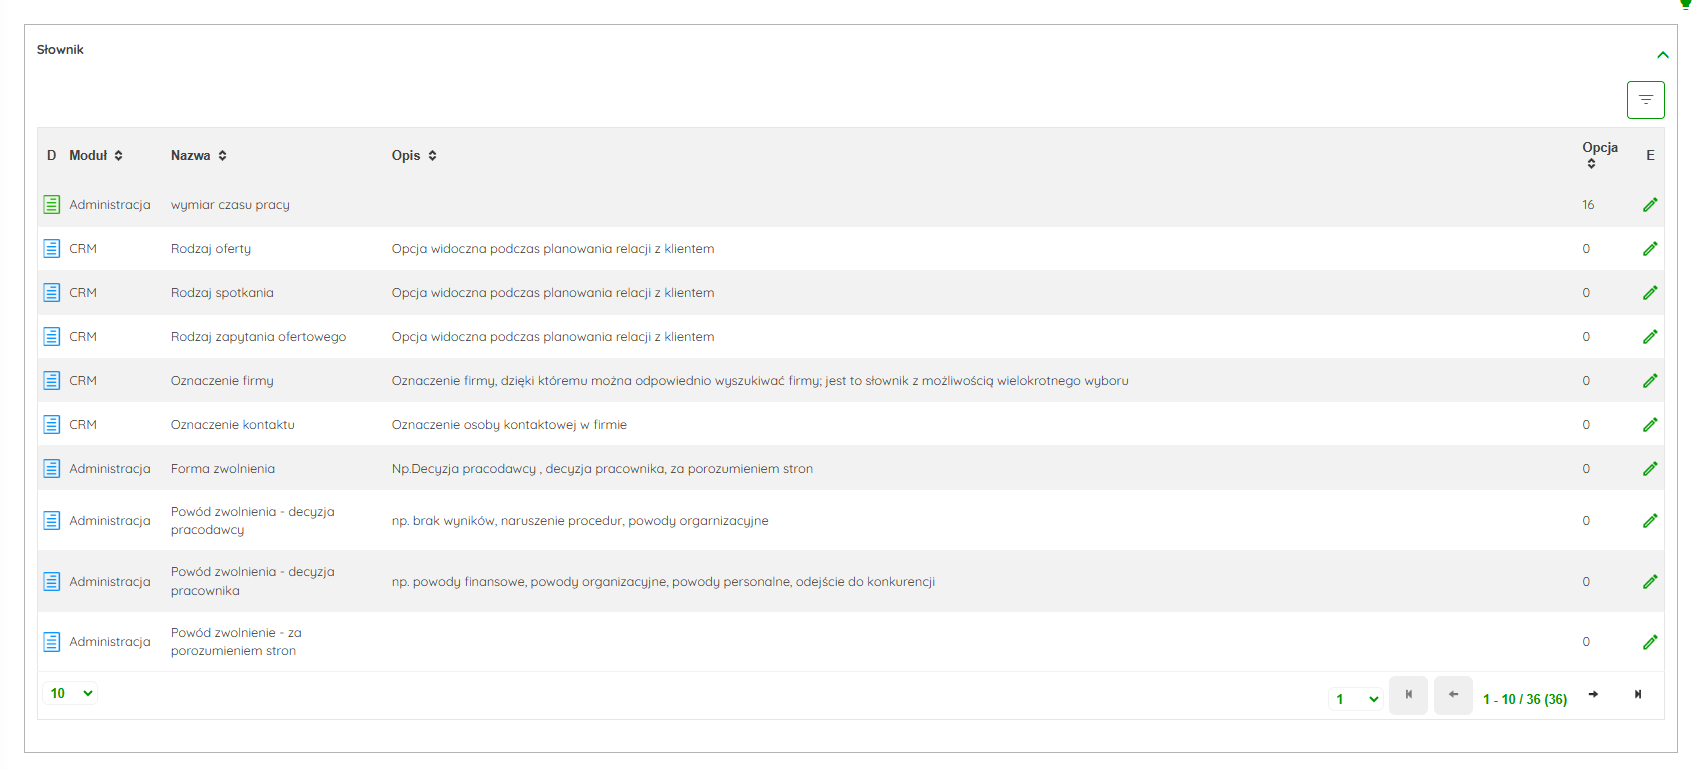The image size is (1697, 770).
Task: Edit the 'Powód zwolnienie - za porozumieniem stron' row
Action: [1650, 642]
